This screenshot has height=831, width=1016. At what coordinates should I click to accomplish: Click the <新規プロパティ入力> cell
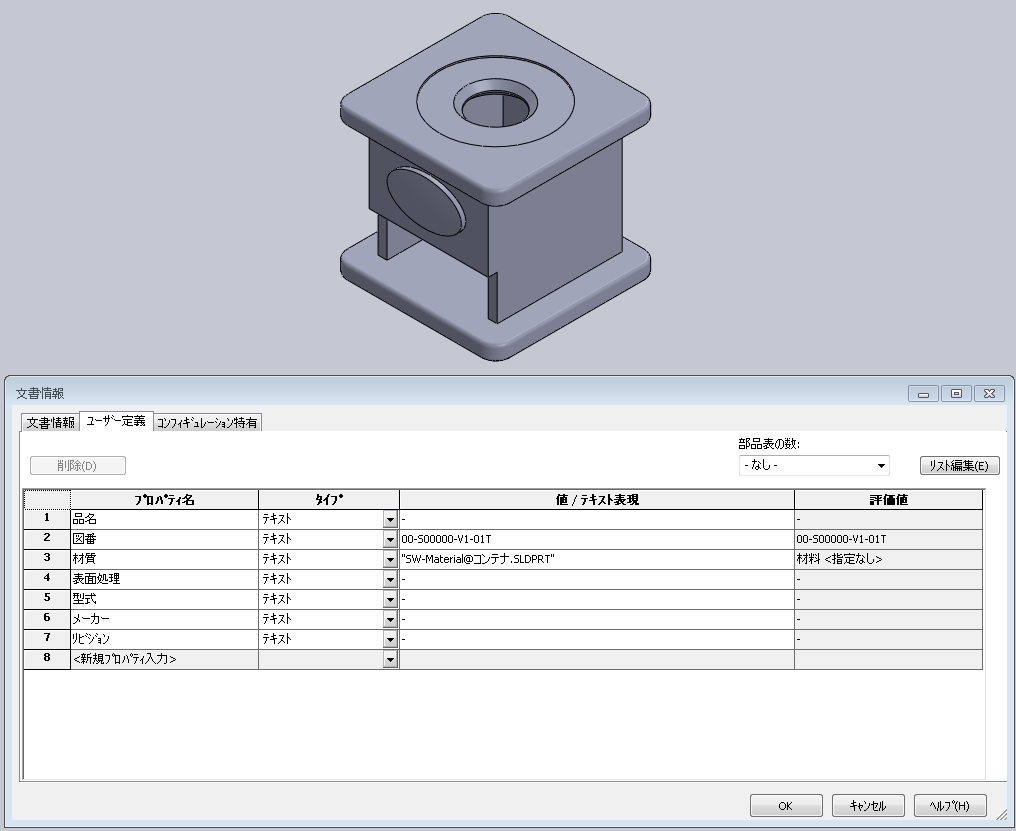click(x=164, y=659)
